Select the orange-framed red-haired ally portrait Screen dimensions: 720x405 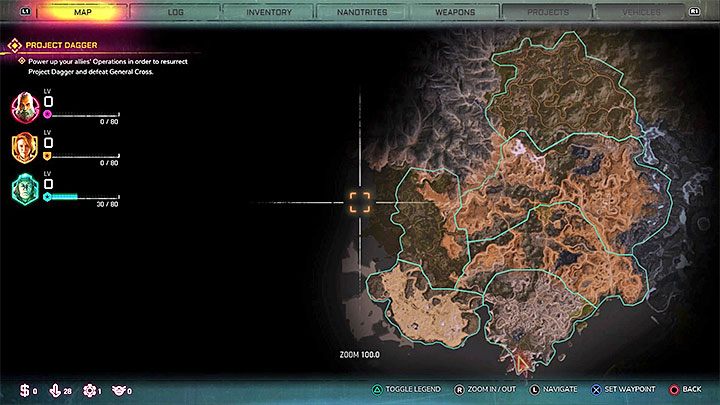click(x=25, y=147)
